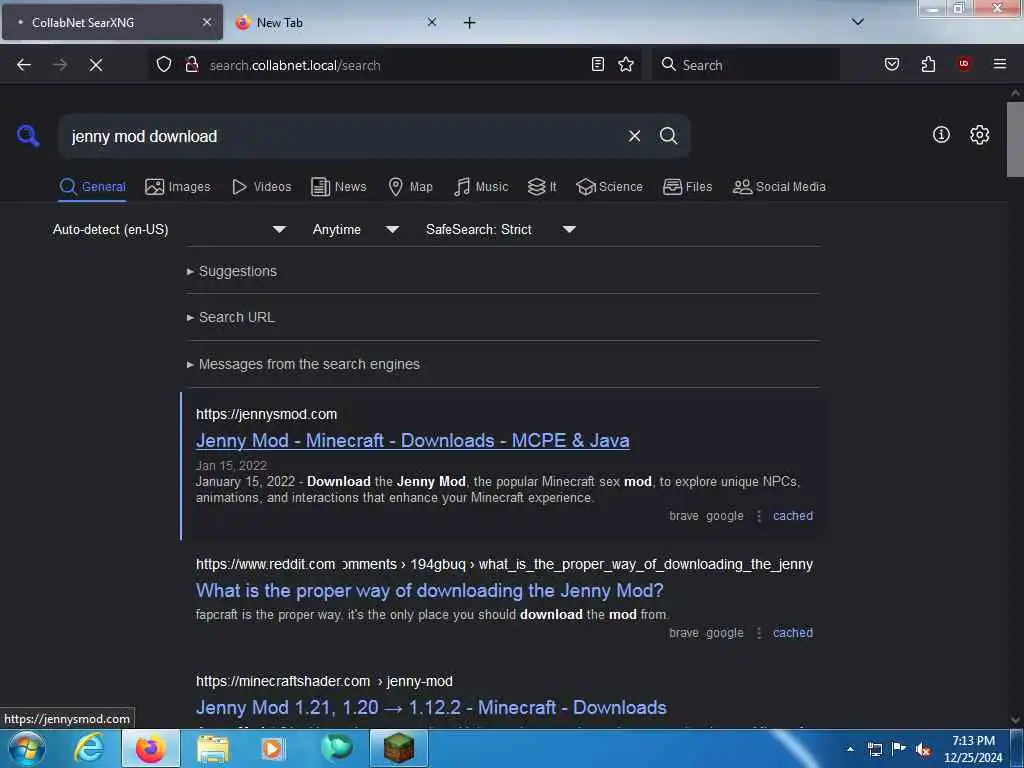Show hidden system tray icons
The width and height of the screenshot is (1024, 768).
(850, 749)
